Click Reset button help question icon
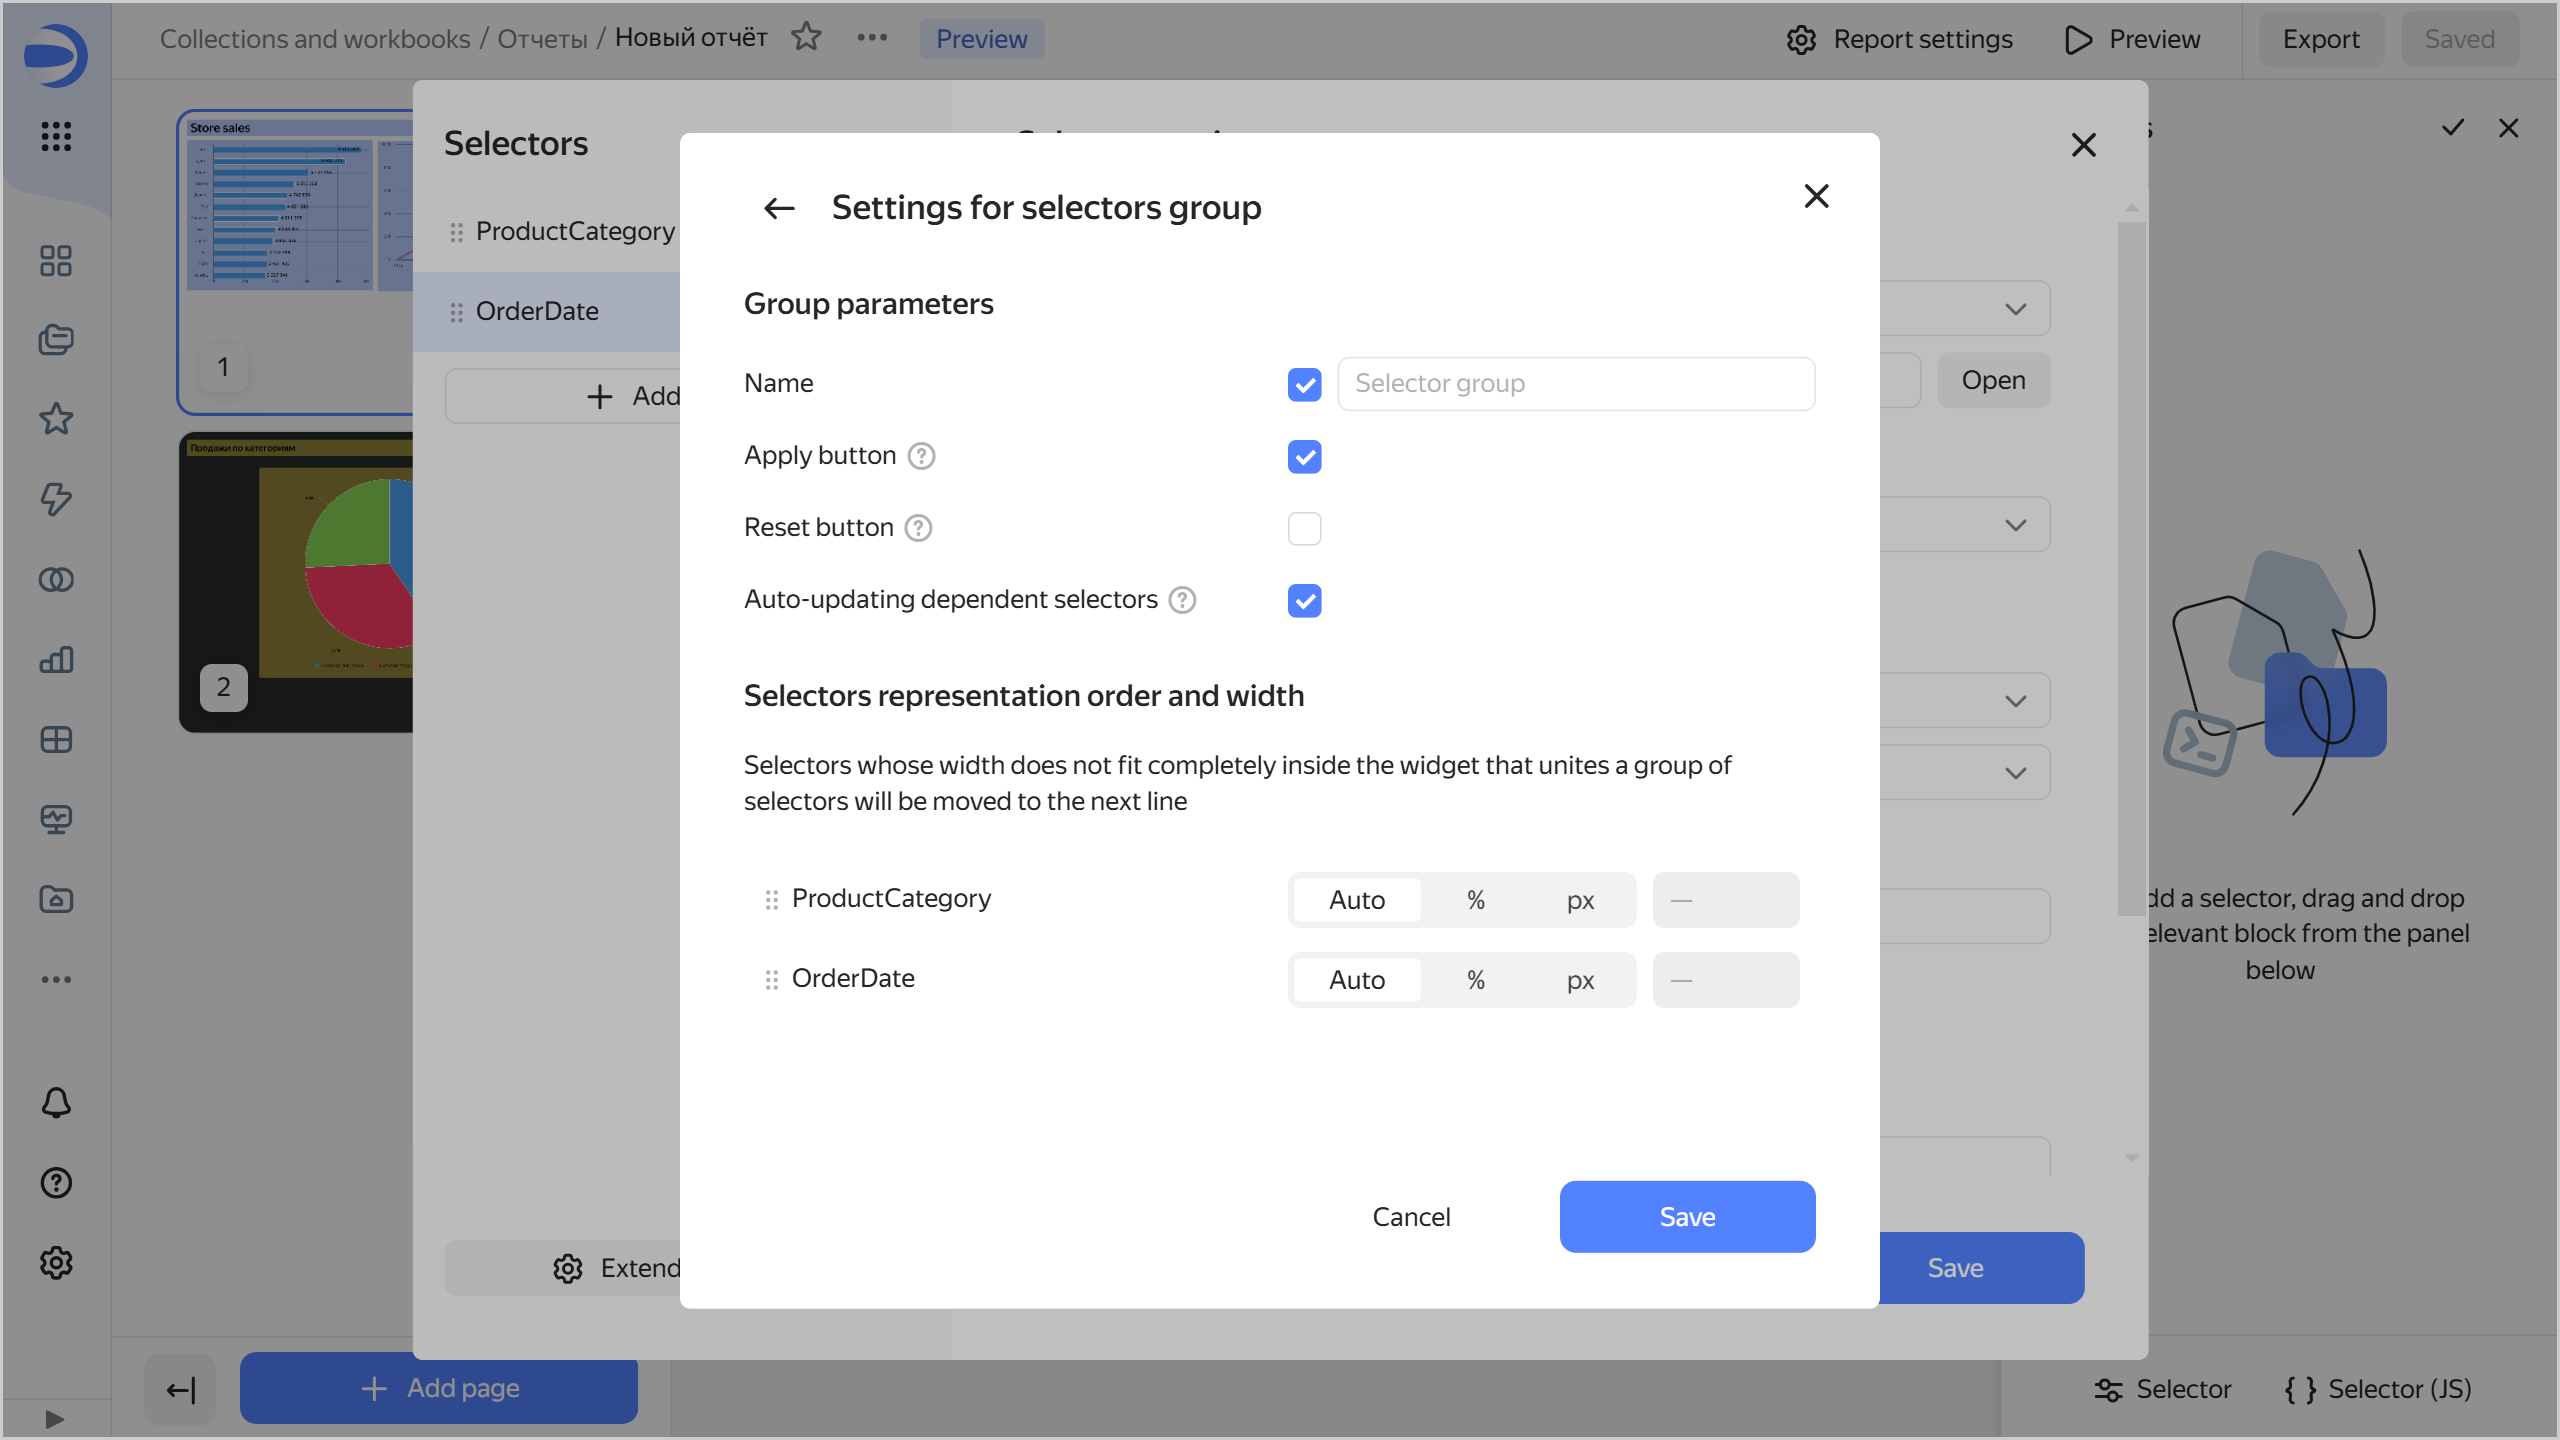 tap(918, 528)
